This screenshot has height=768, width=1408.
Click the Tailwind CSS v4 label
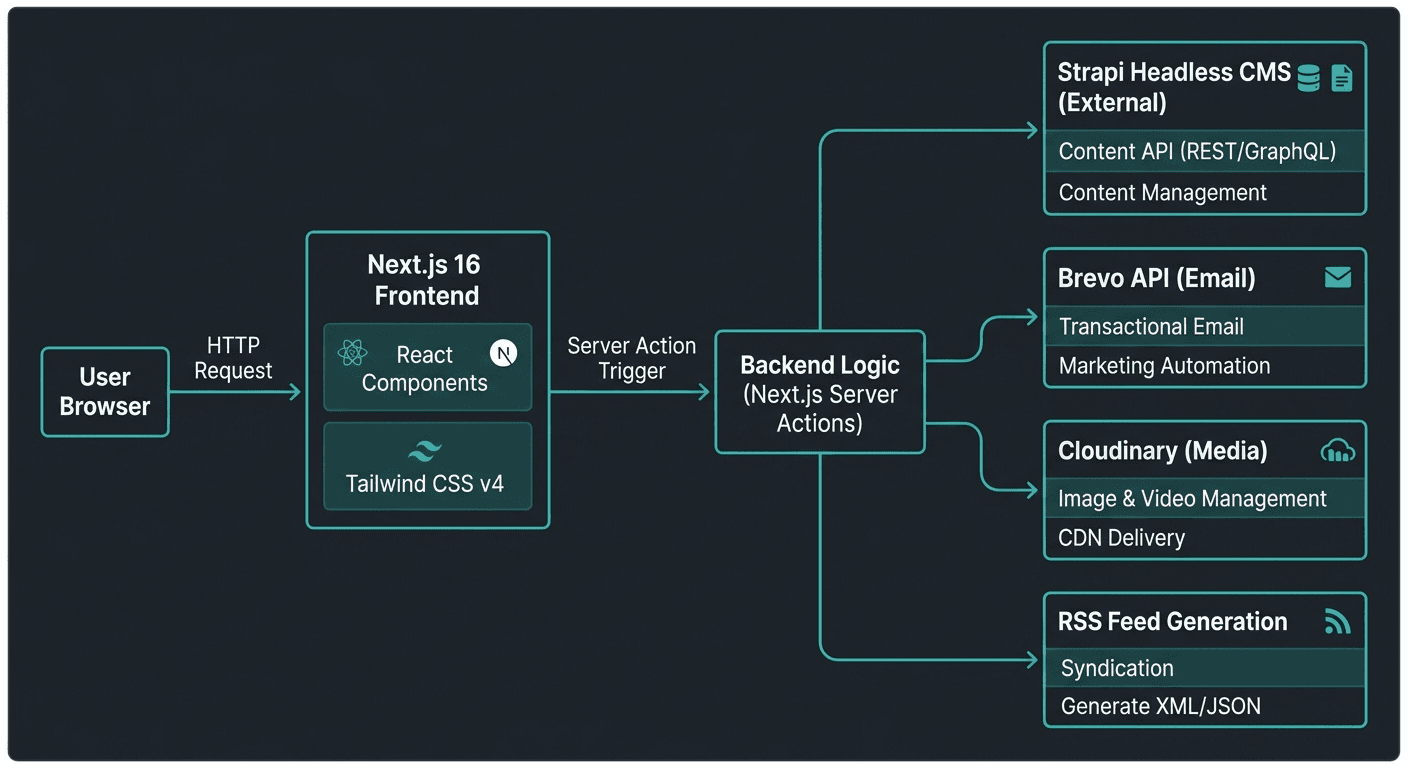(425, 484)
